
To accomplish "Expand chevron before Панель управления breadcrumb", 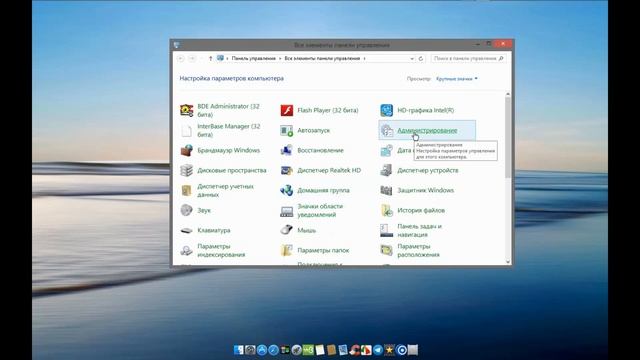I will (227, 58).
